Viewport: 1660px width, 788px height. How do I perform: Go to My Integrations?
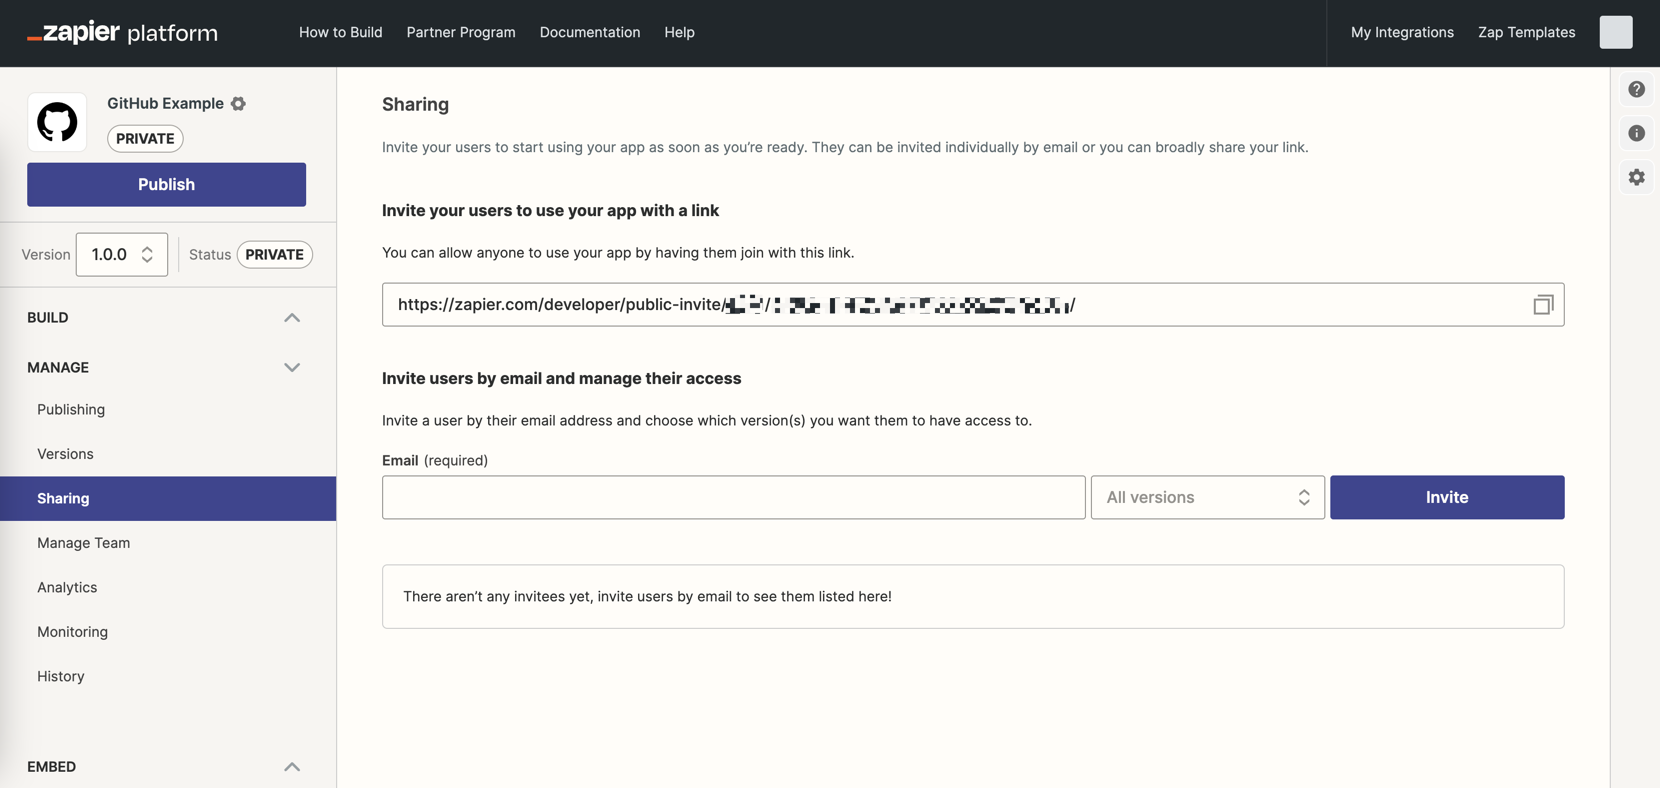click(1402, 32)
